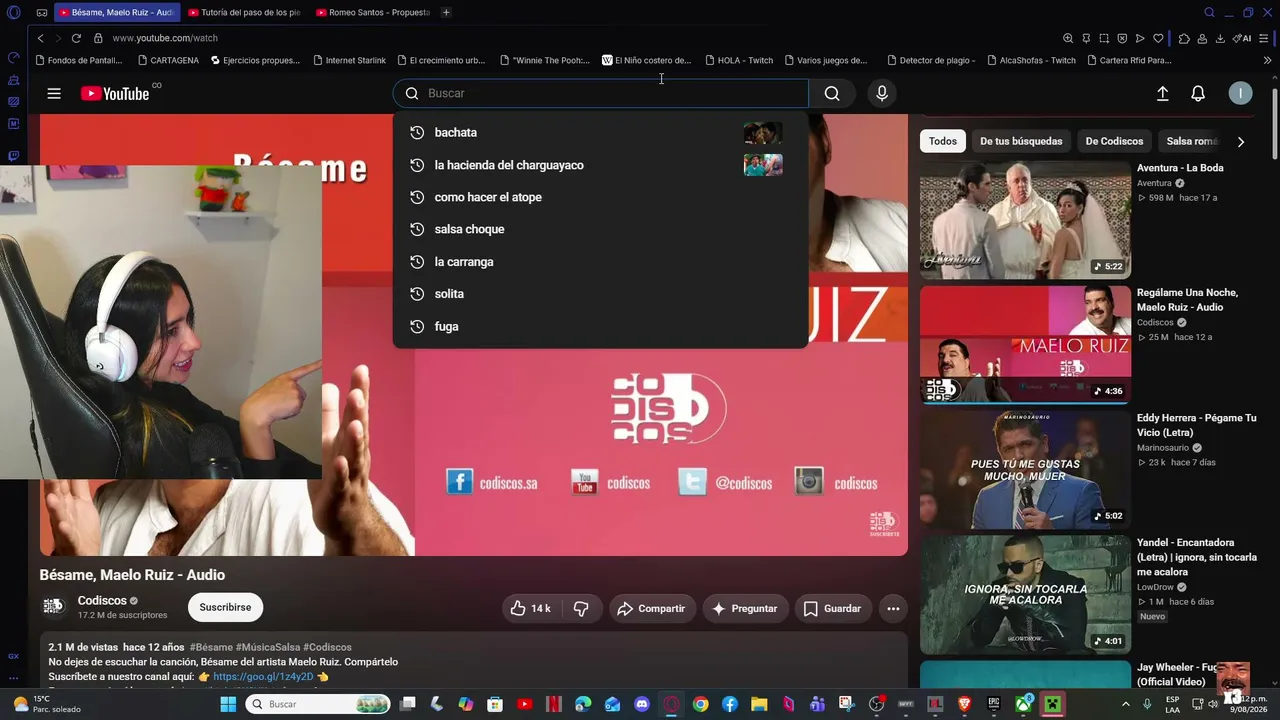
Task: Open the Opera GX menu logo
Action: pos(13,13)
